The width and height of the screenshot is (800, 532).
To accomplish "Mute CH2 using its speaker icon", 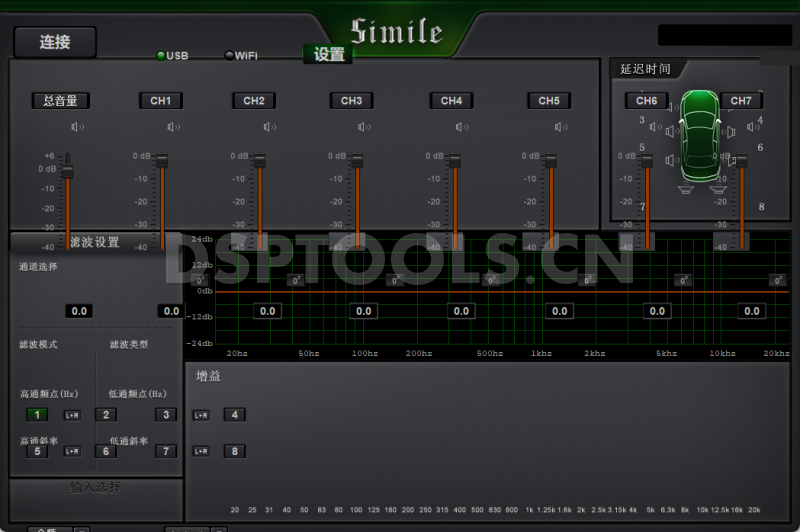I will (269, 127).
